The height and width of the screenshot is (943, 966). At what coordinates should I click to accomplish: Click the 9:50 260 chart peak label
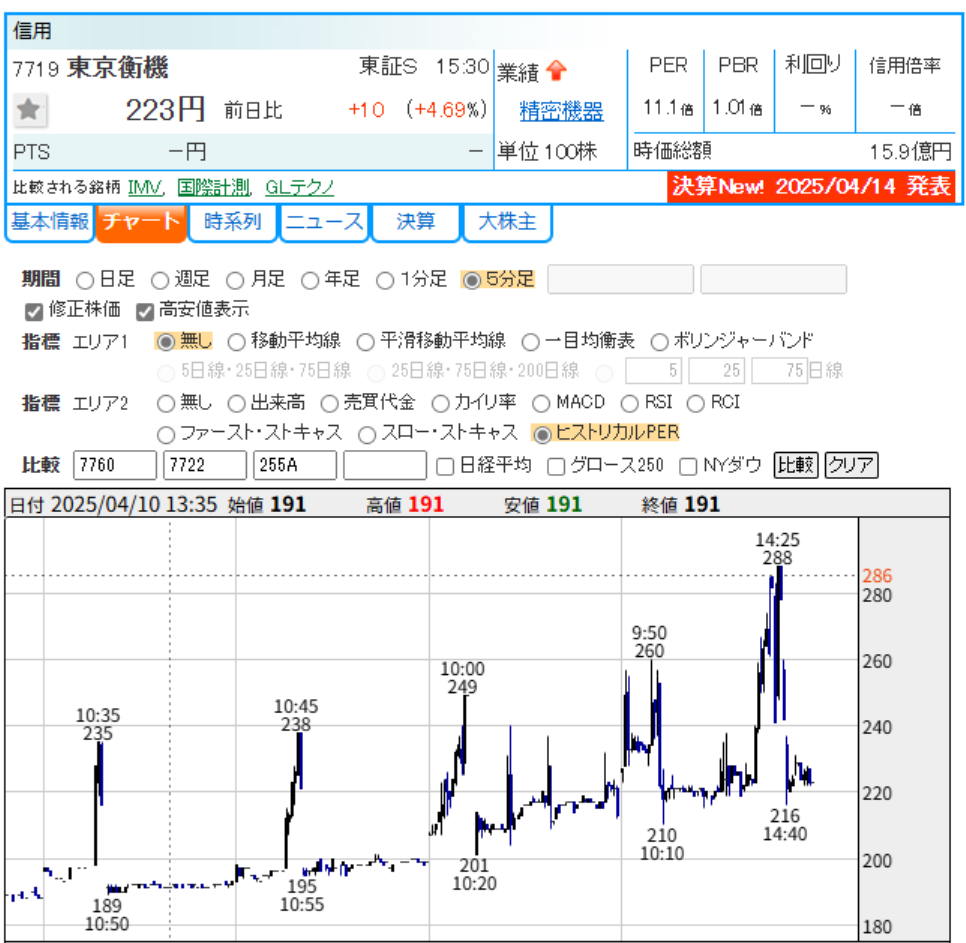(x=649, y=642)
